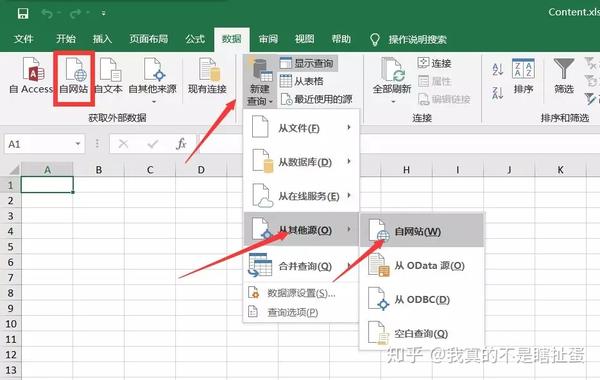This screenshot has height=380, width=600.
Task: Sort ascending with A-Z icon
Action: pos(497,69)
